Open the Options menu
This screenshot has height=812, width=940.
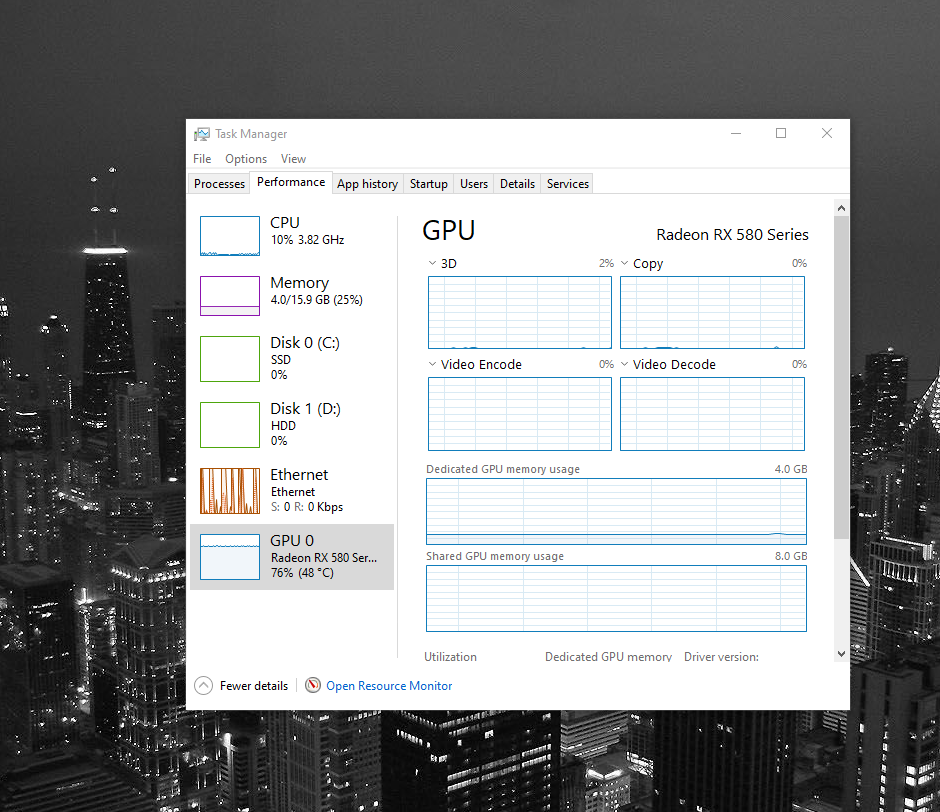click(246, 159)
